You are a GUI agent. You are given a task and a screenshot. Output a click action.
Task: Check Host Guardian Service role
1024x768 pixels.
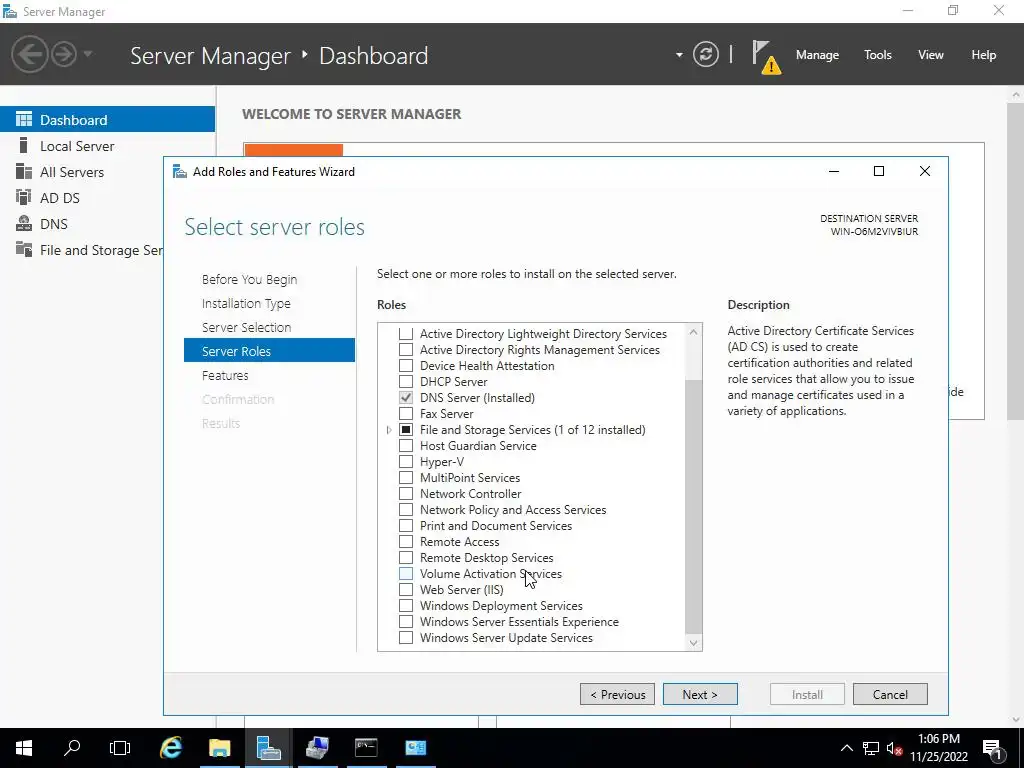(406, 445)
